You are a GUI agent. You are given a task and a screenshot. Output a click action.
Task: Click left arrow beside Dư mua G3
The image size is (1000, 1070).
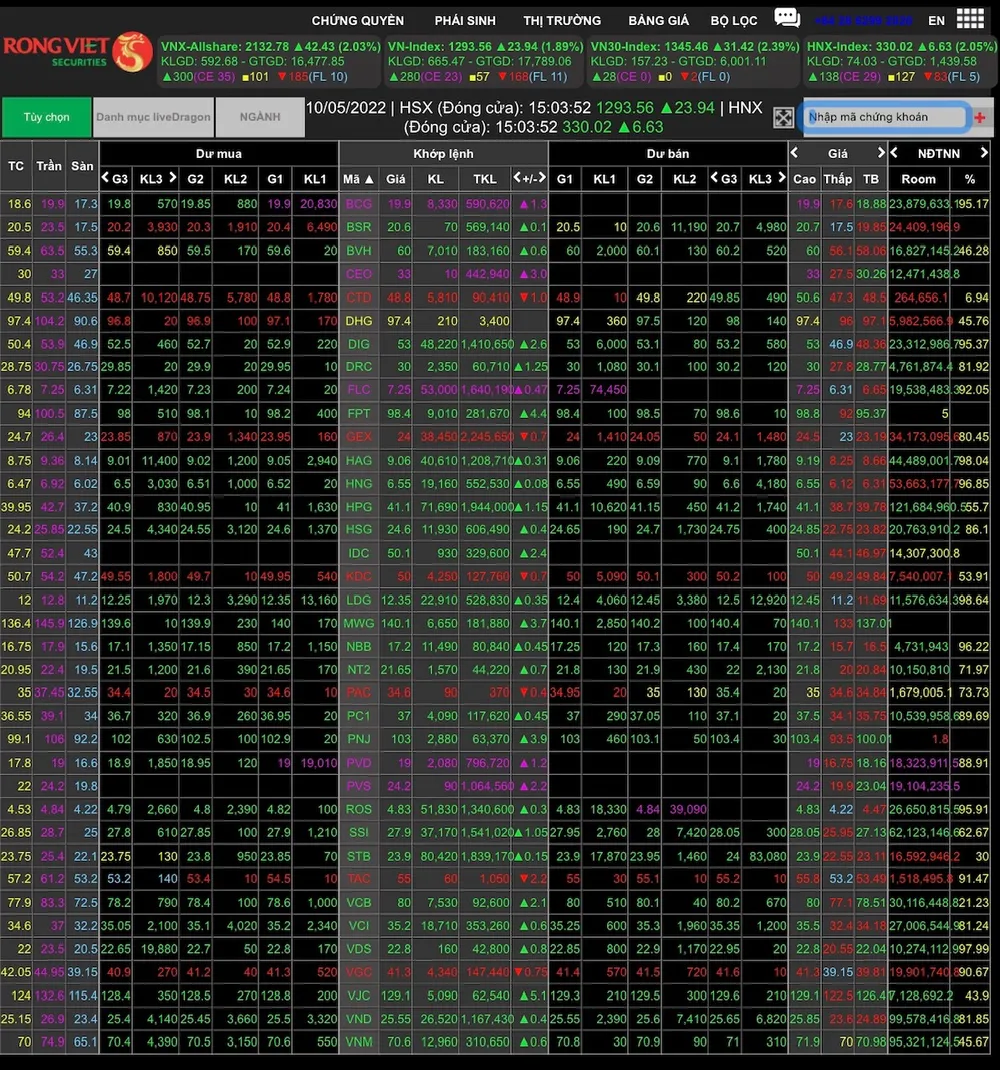[106, 178]
